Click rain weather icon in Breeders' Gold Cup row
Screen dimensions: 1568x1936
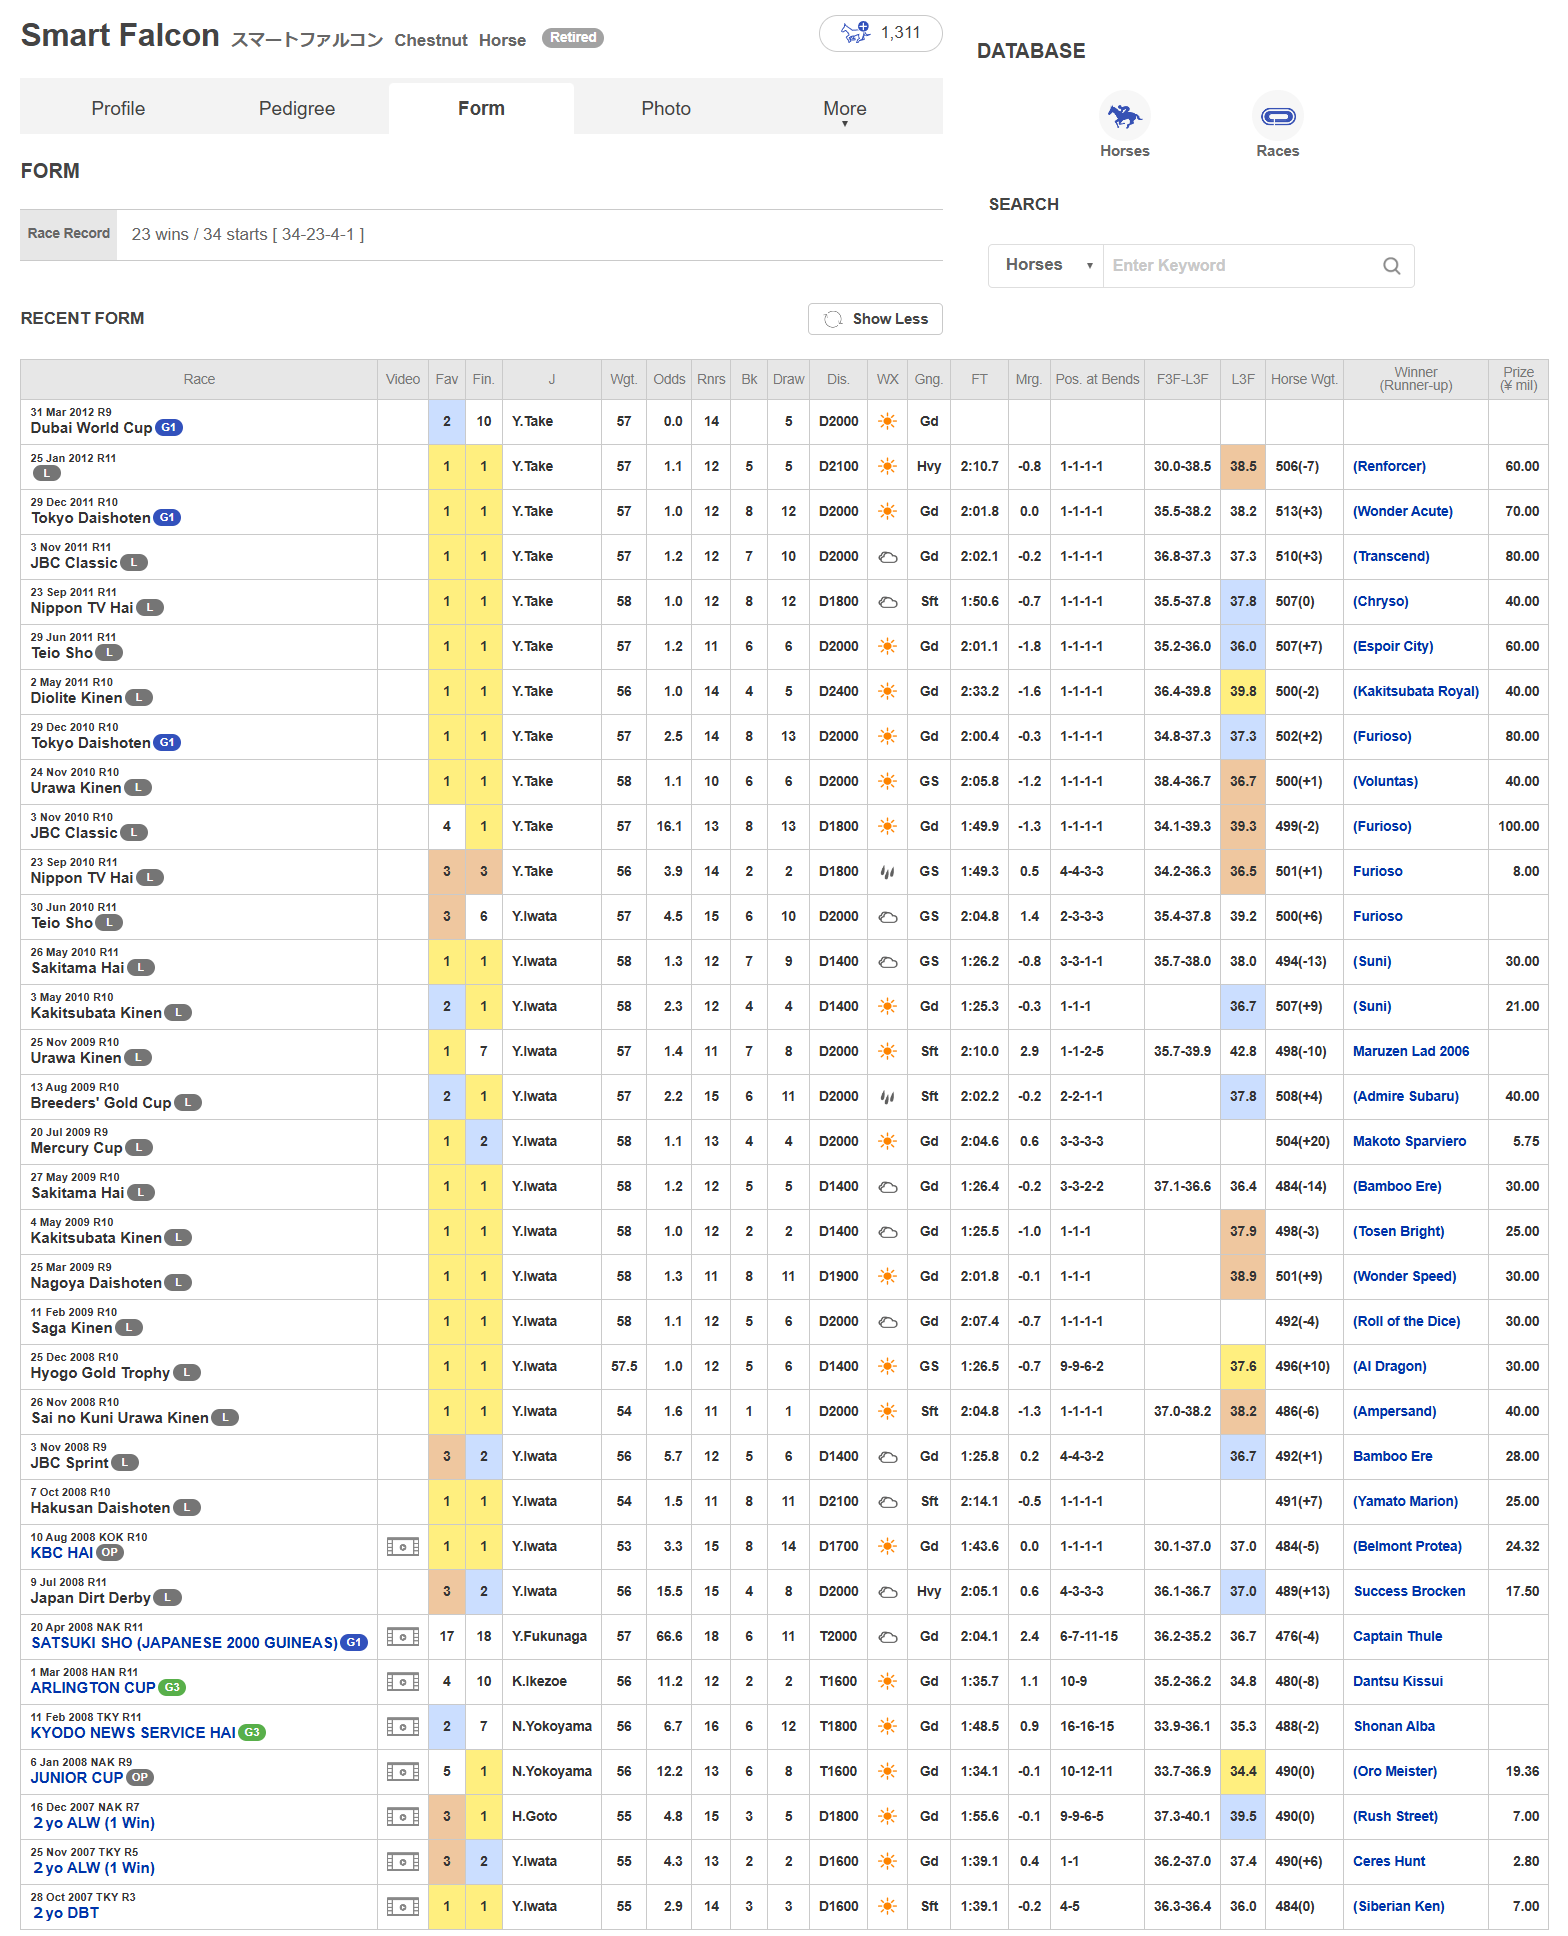[x=887, y=1097]
